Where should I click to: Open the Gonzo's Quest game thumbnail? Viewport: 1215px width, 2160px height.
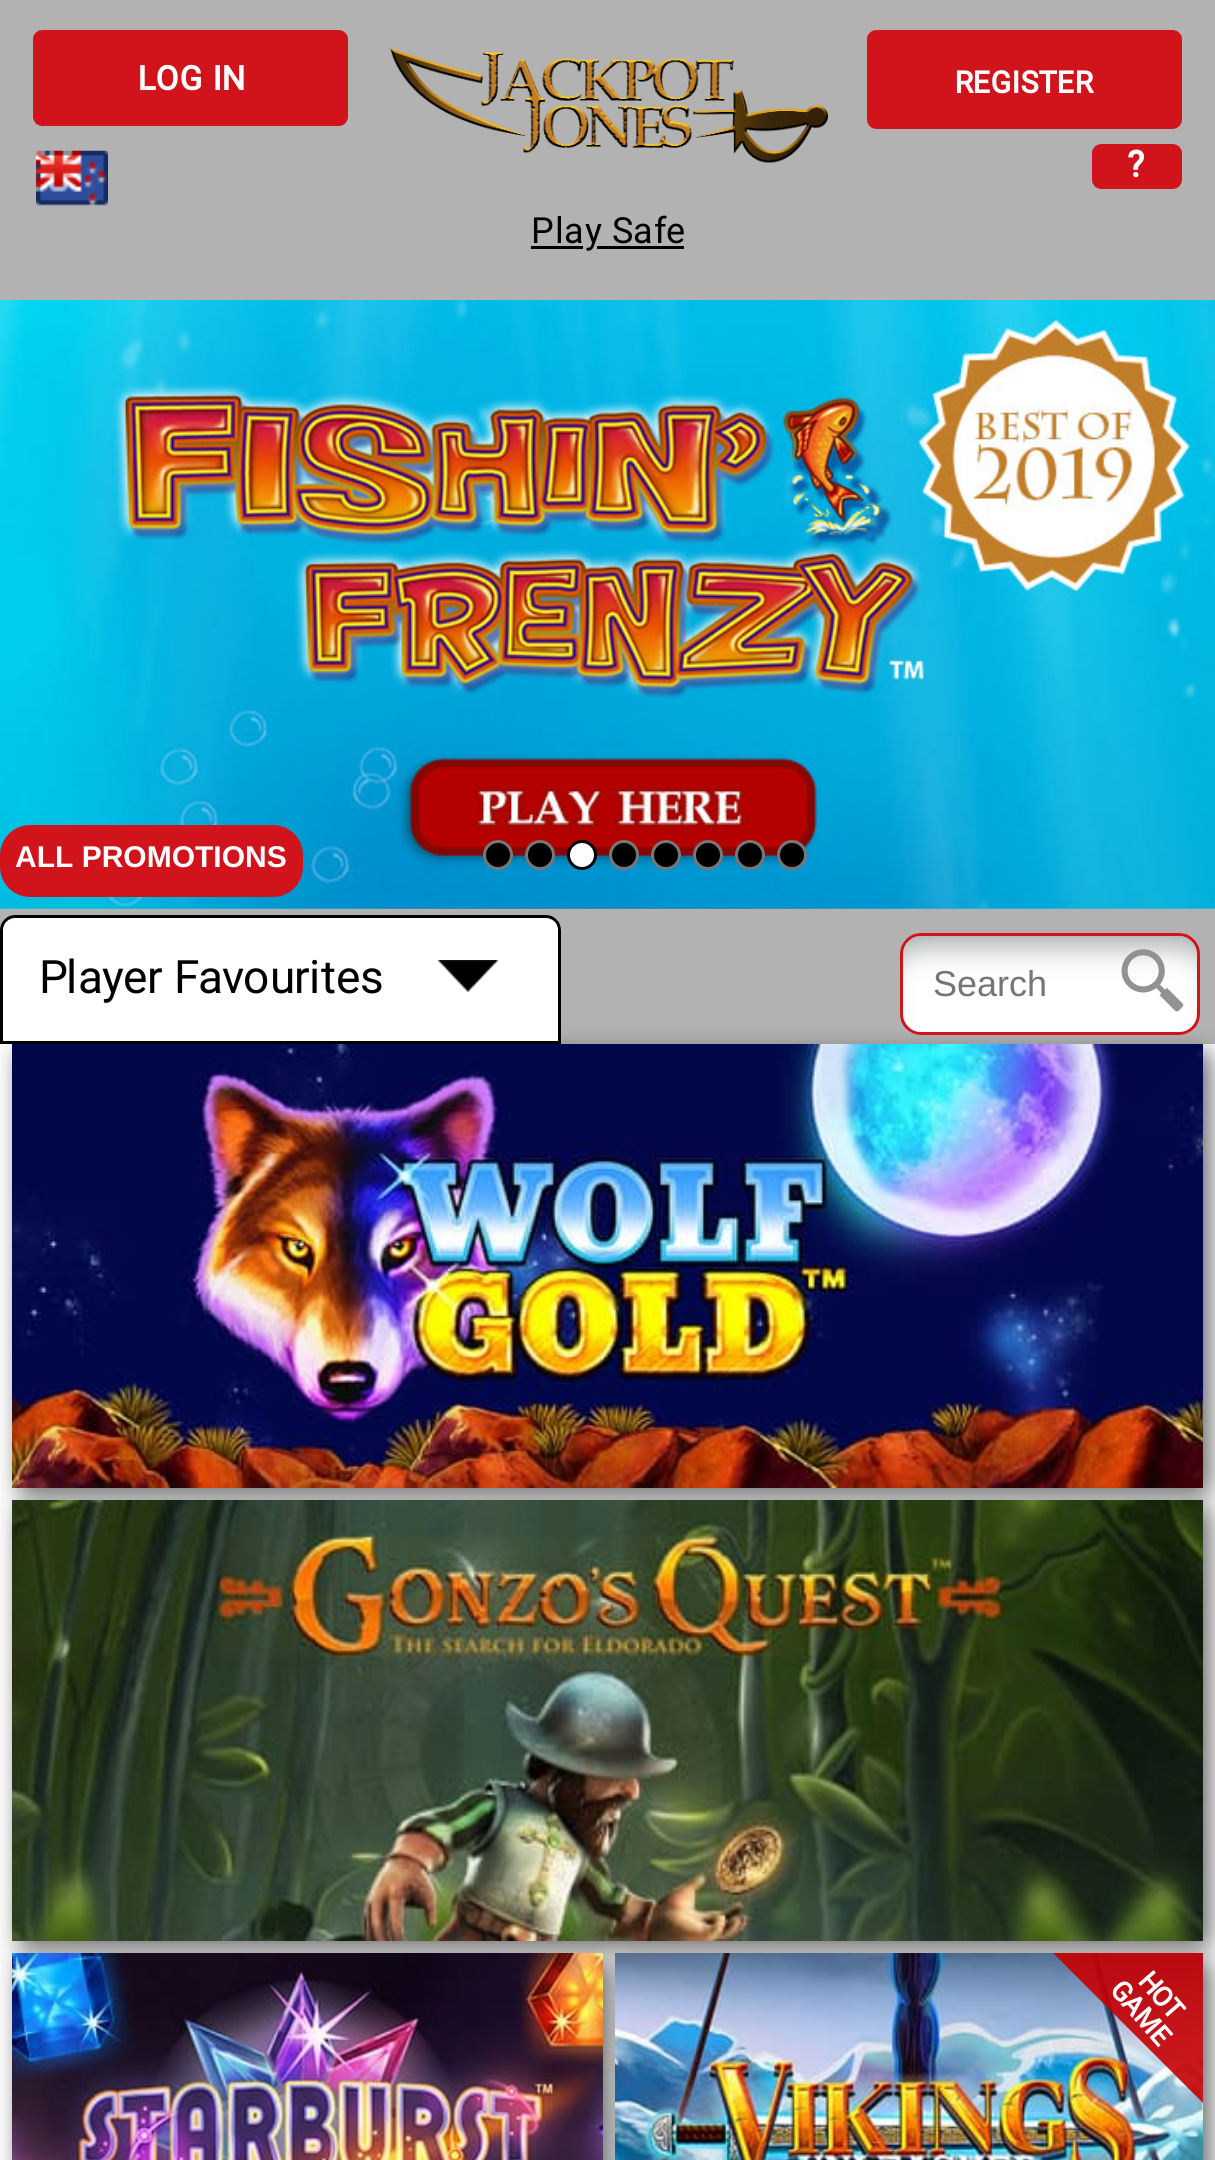tap(607, 1720)
